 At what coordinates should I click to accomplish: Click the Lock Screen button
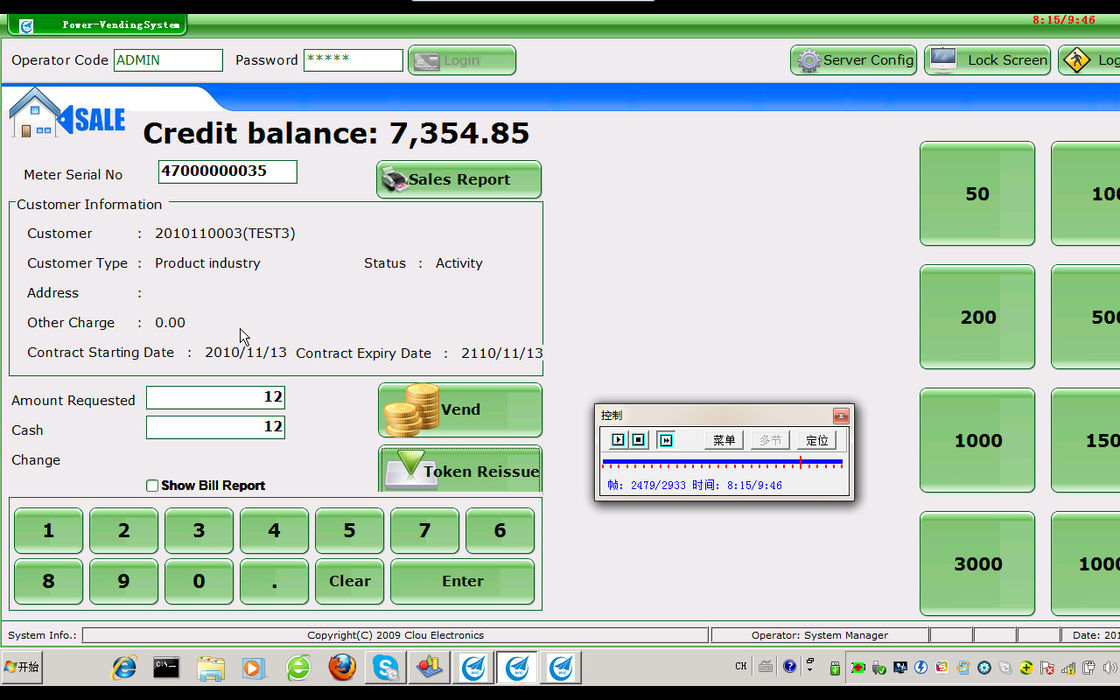pyautogui.click(x=987, y=60)
